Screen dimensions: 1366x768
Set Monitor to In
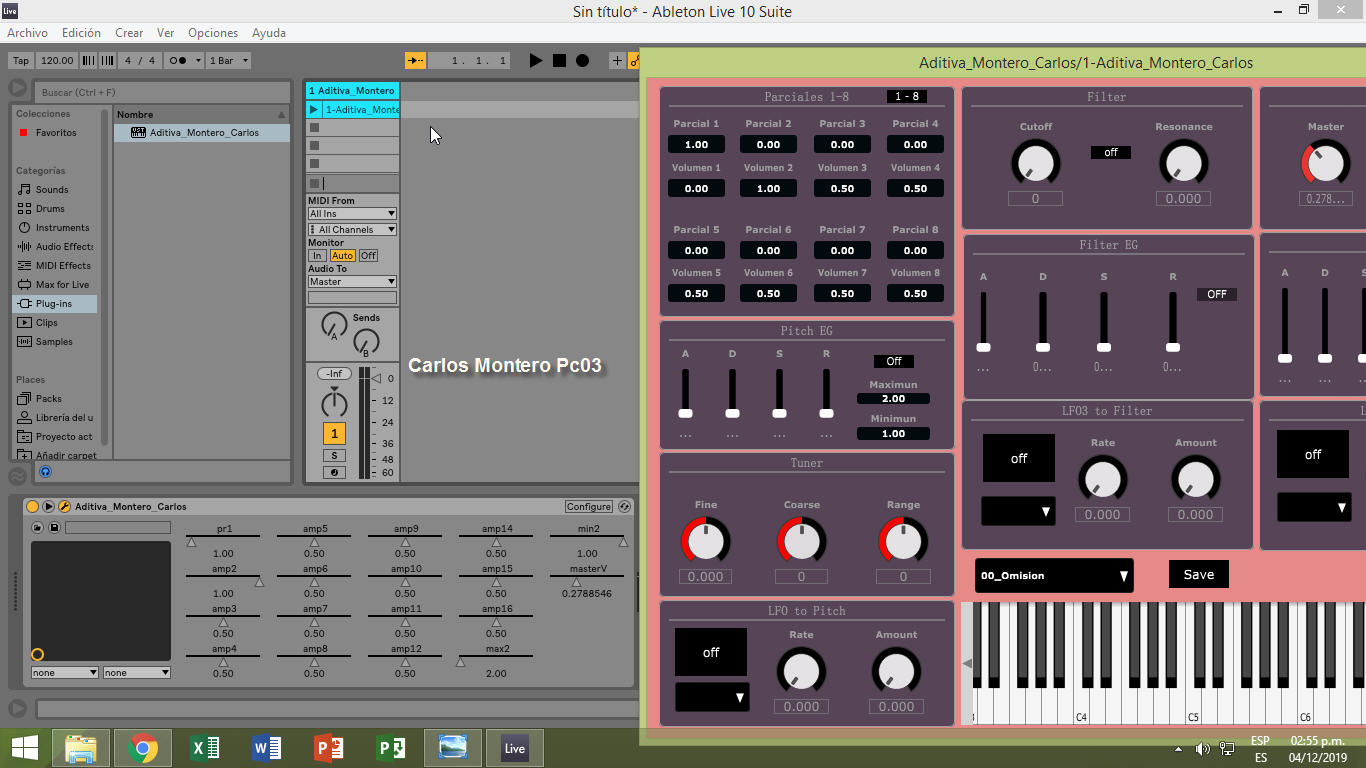tap(317, 255)
